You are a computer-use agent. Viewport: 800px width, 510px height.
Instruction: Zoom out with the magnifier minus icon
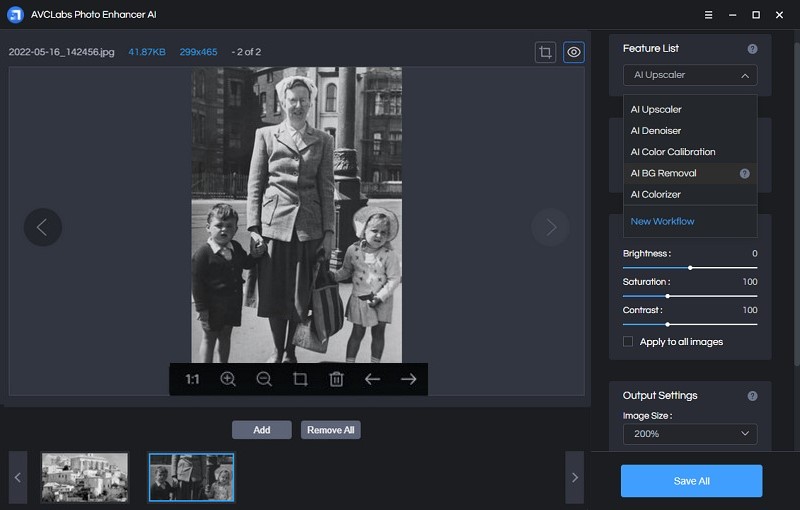(x=264, y=379)
